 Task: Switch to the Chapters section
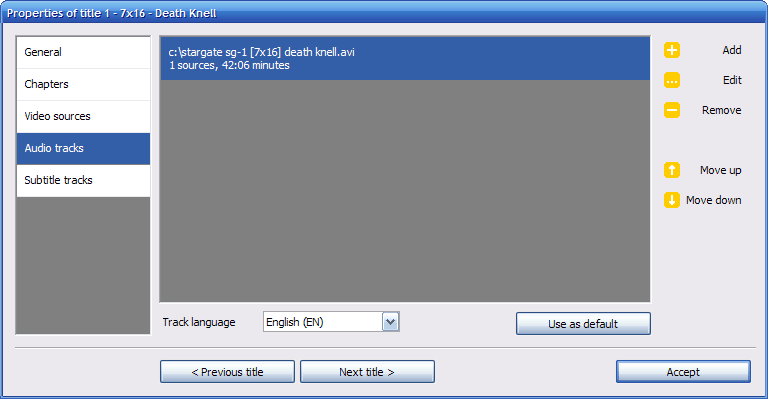[x=83, y=84]
